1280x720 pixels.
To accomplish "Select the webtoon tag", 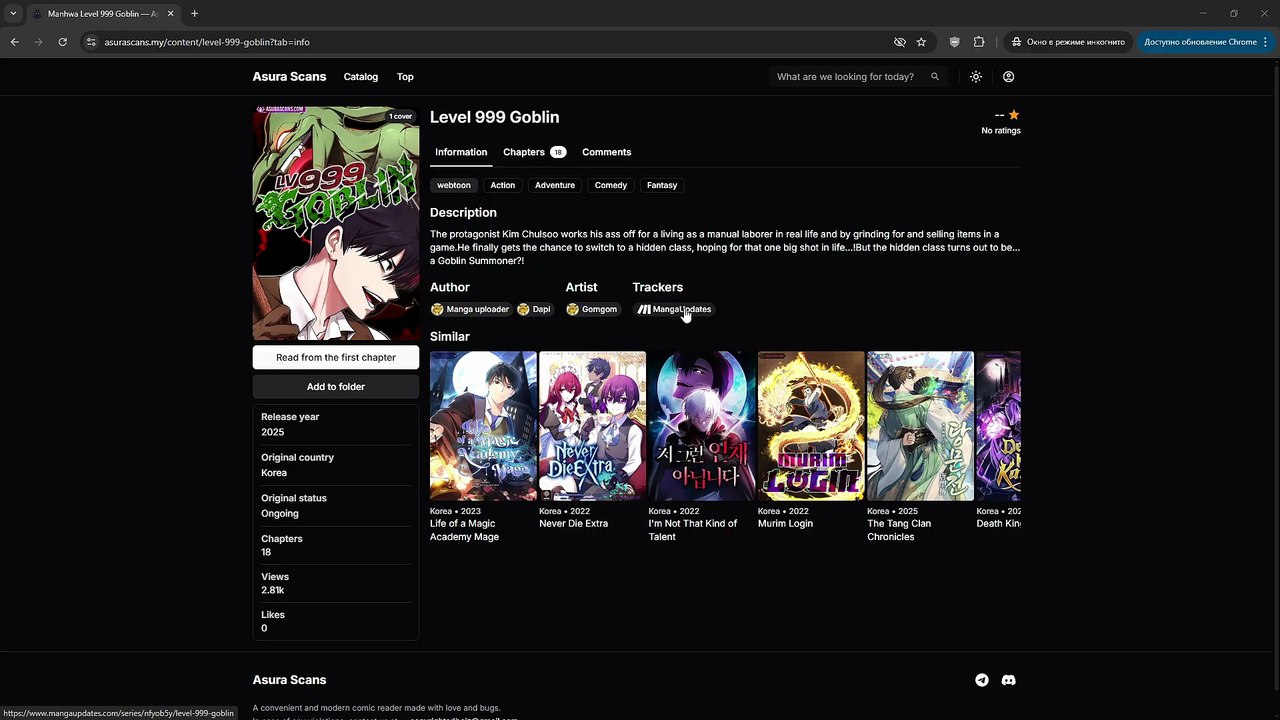I will click(x=453, y=185).
